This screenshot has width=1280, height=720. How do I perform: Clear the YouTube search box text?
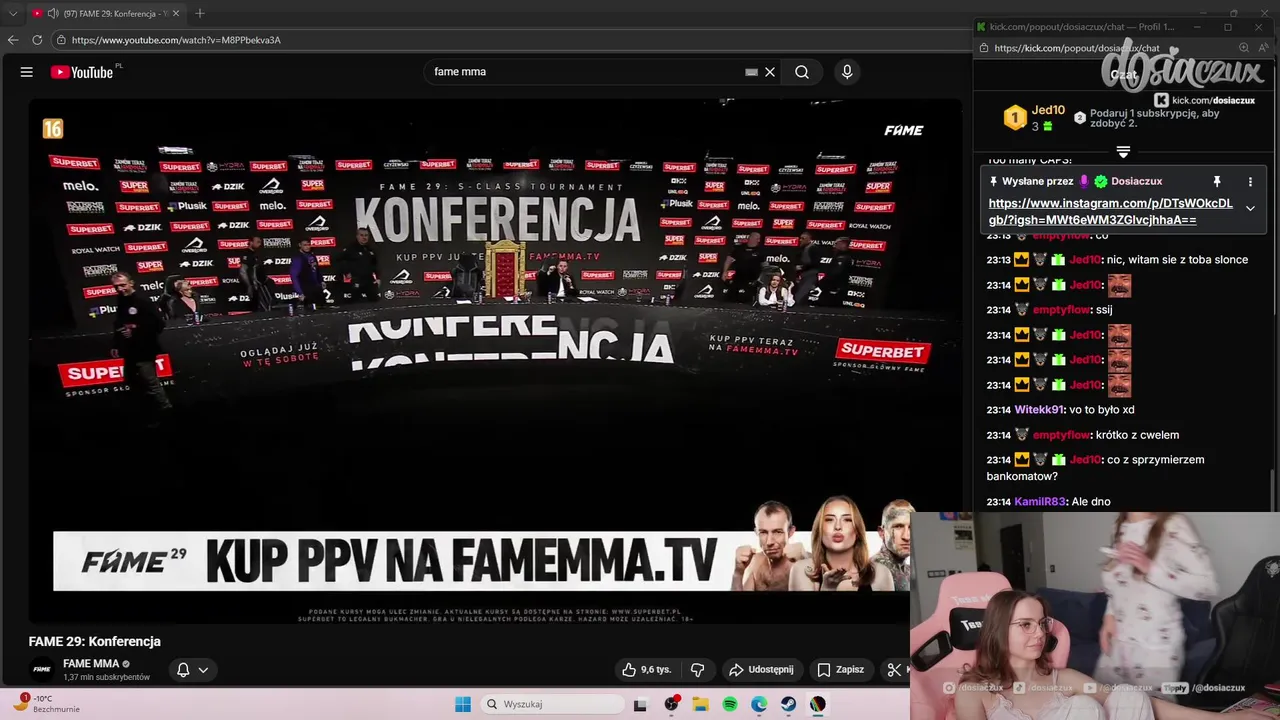[x=770, y=72]
